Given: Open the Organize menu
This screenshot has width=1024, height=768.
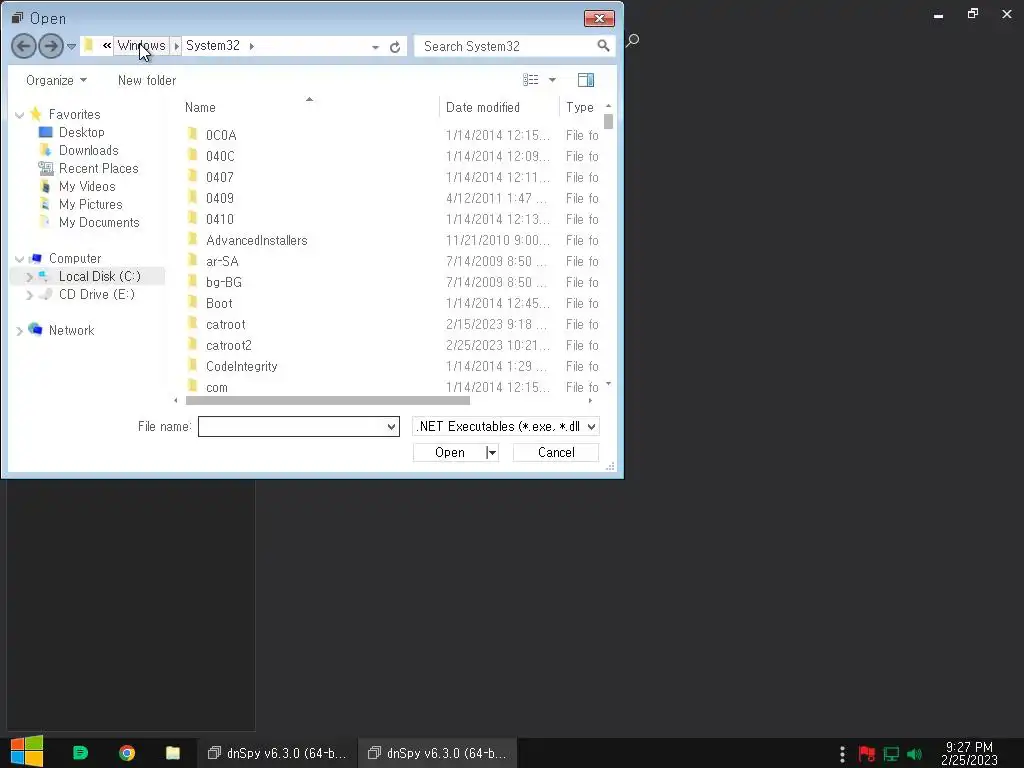Looking at the screenshot, I should [56, 80].
